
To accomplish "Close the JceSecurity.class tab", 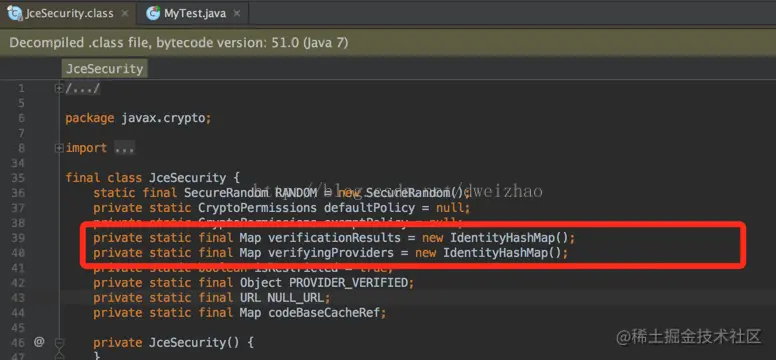I will tap(125, 13).
